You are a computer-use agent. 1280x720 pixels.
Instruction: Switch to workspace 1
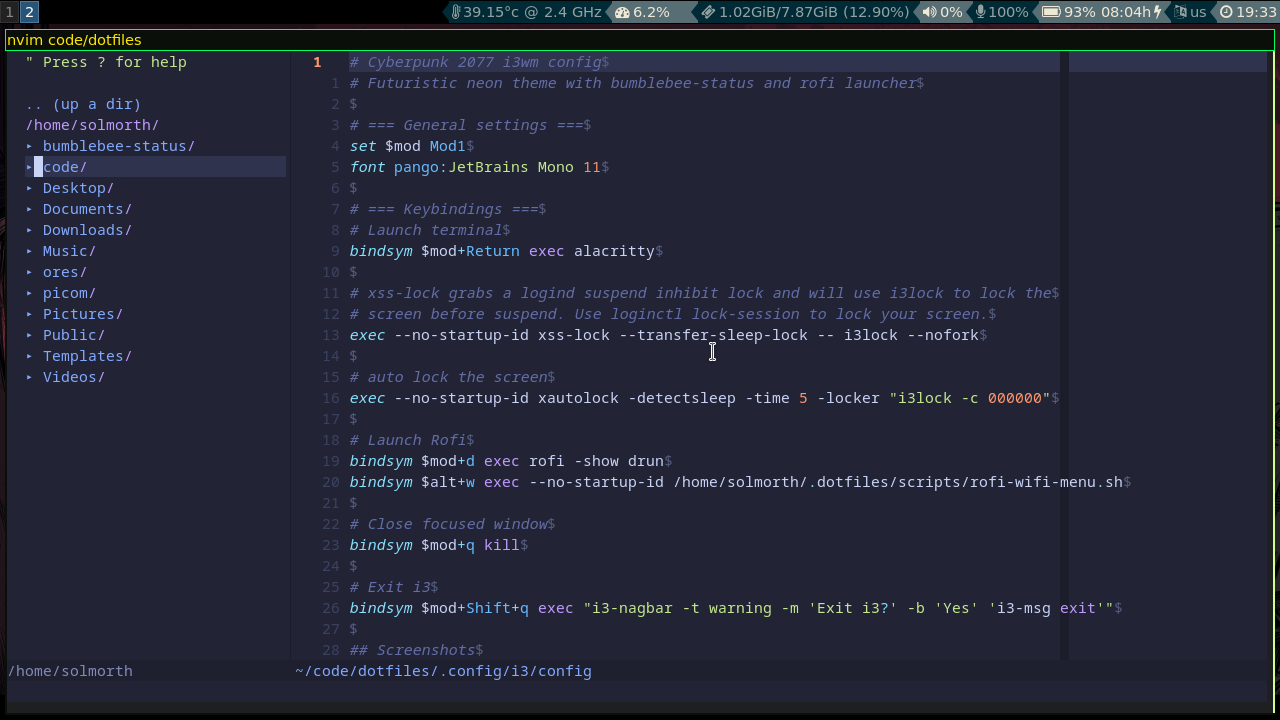(10, 12)
